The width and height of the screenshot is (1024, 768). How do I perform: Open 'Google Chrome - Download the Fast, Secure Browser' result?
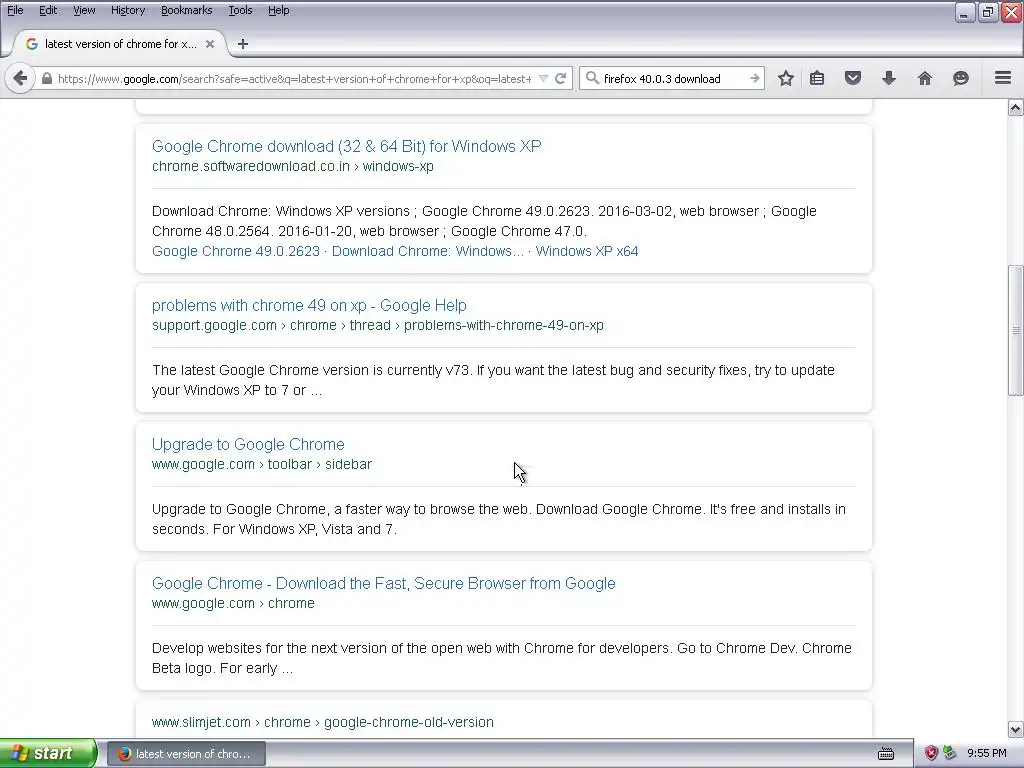coord(384,584)
